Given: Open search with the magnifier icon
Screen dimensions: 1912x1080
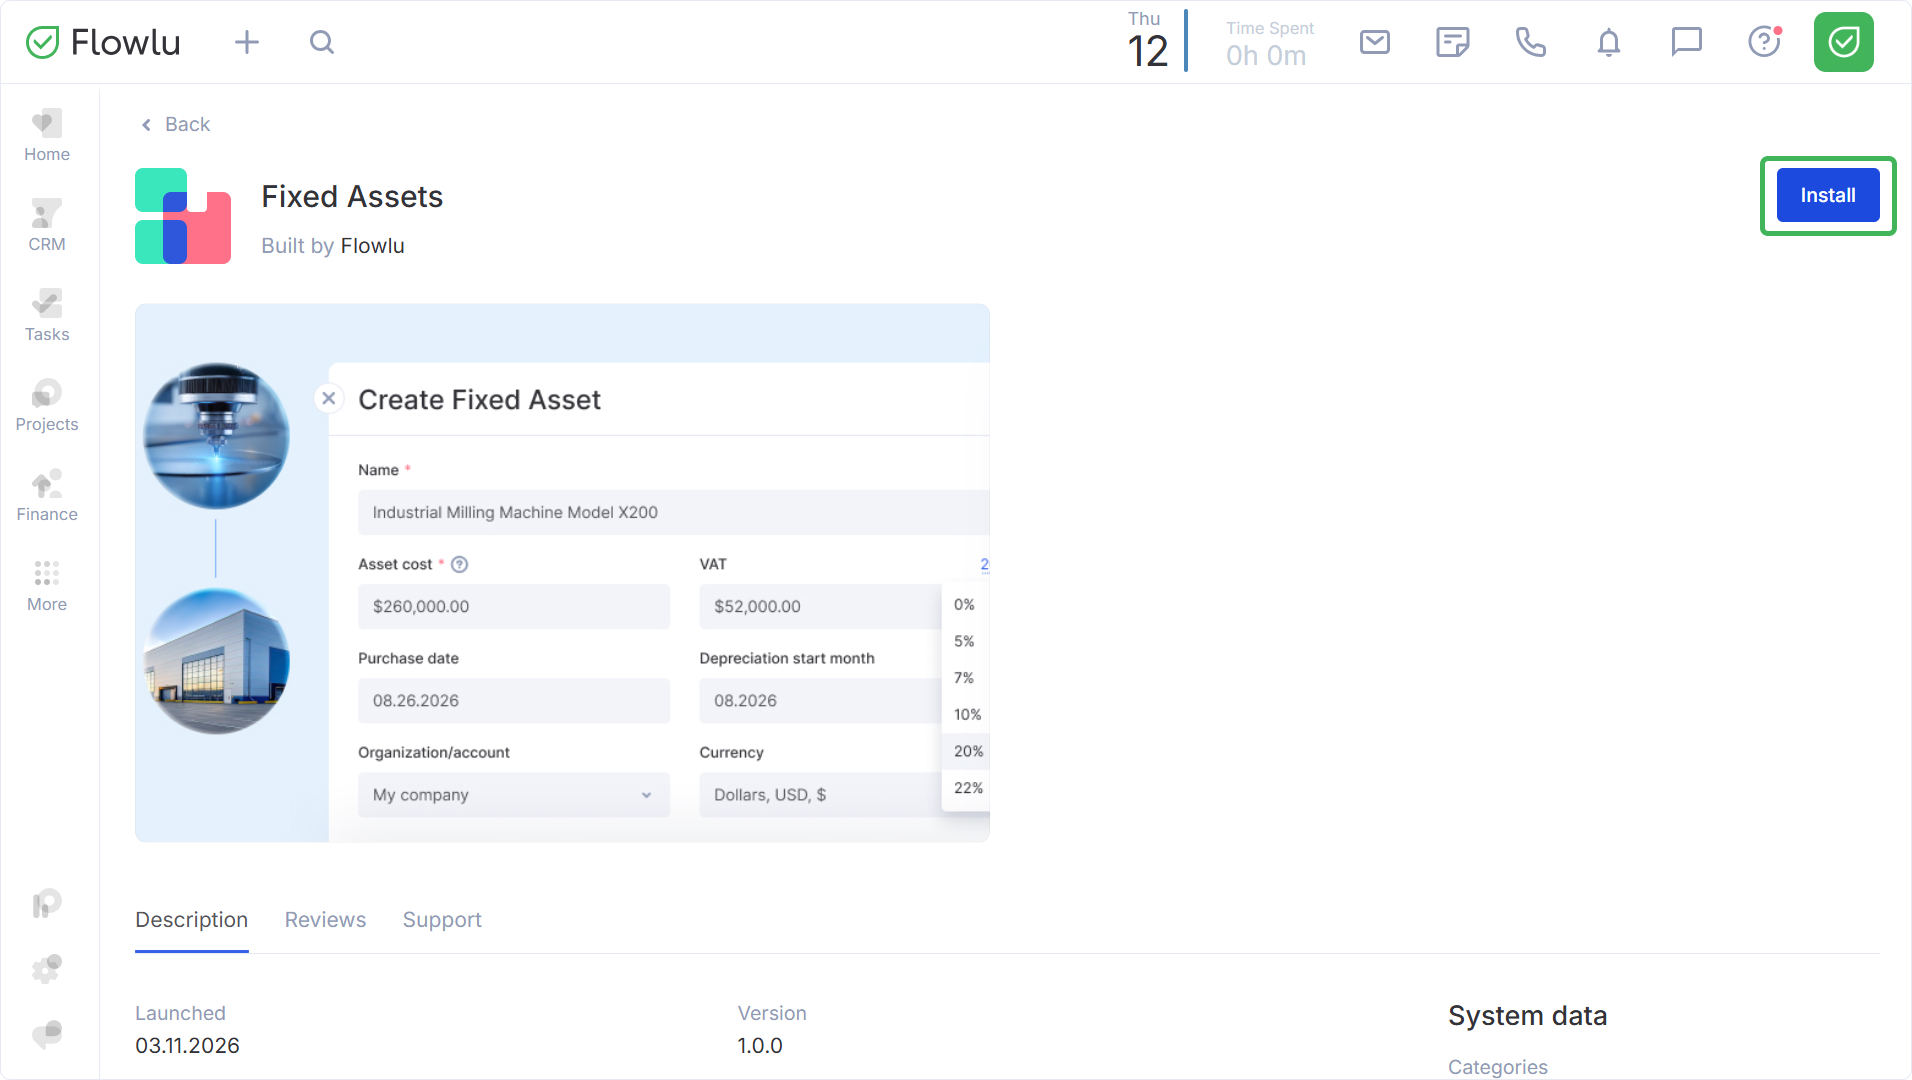Looking at the screenshot, I should tap(321, 42).
